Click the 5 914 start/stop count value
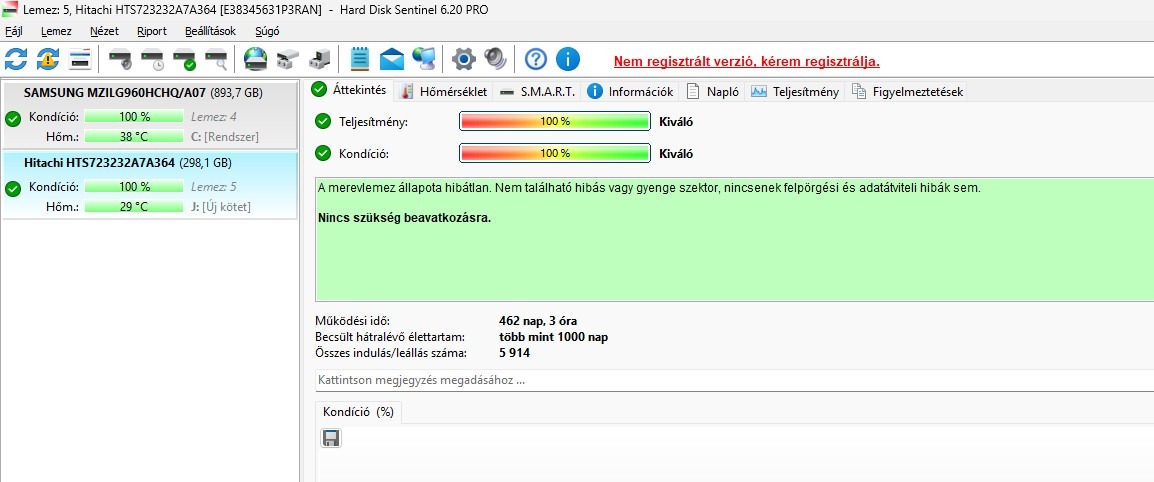The height and width of the screenshot is (482, 1154). pos(514,353)
